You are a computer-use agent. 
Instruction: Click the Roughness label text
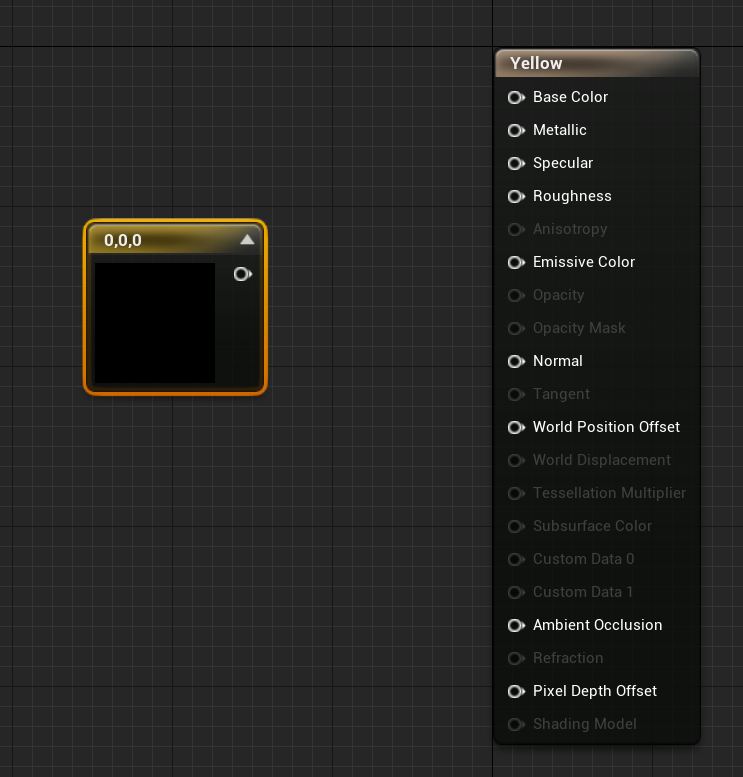572,196
